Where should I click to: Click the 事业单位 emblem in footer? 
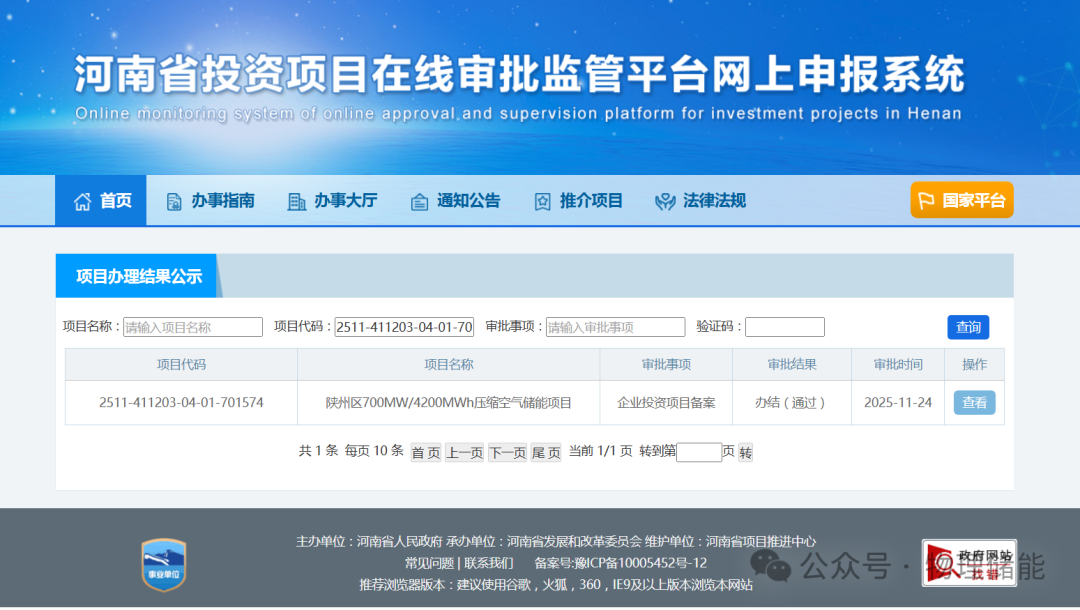pyautogui.click(x=163, y=563)
